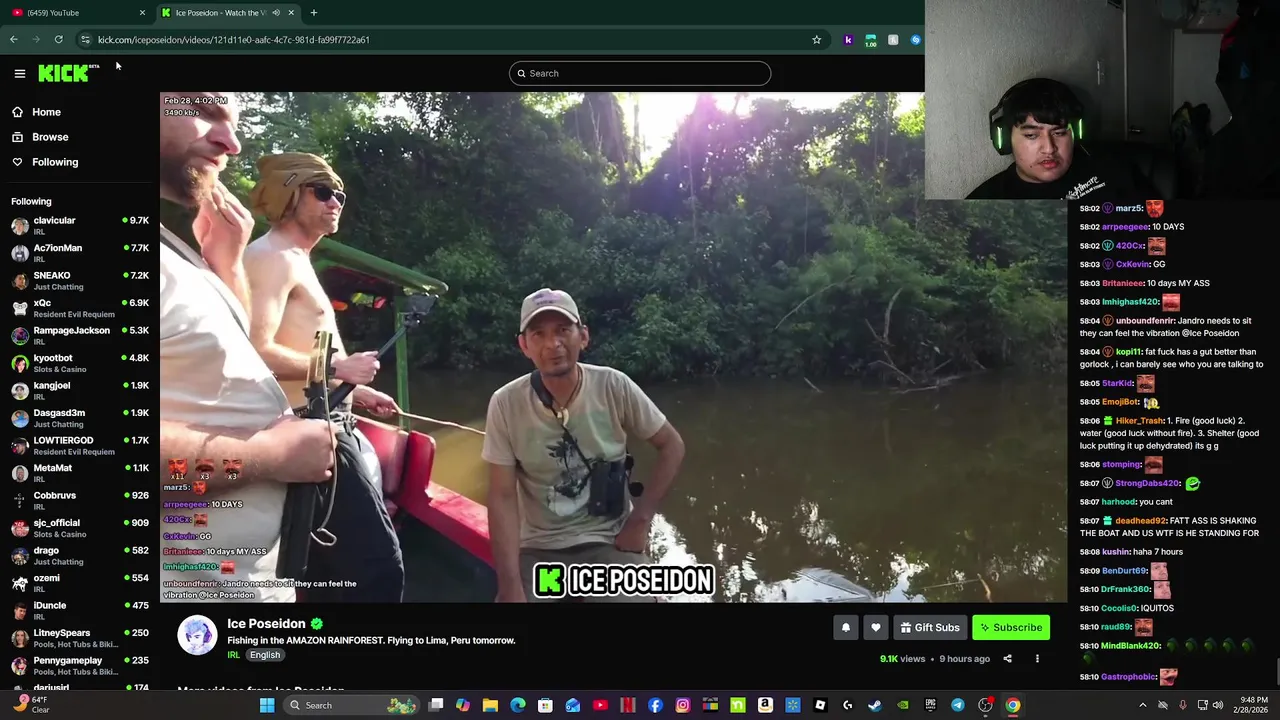
Task: Open the 1.00 browser extension icon
Action: pyautogui.click(x=870, y=39)
